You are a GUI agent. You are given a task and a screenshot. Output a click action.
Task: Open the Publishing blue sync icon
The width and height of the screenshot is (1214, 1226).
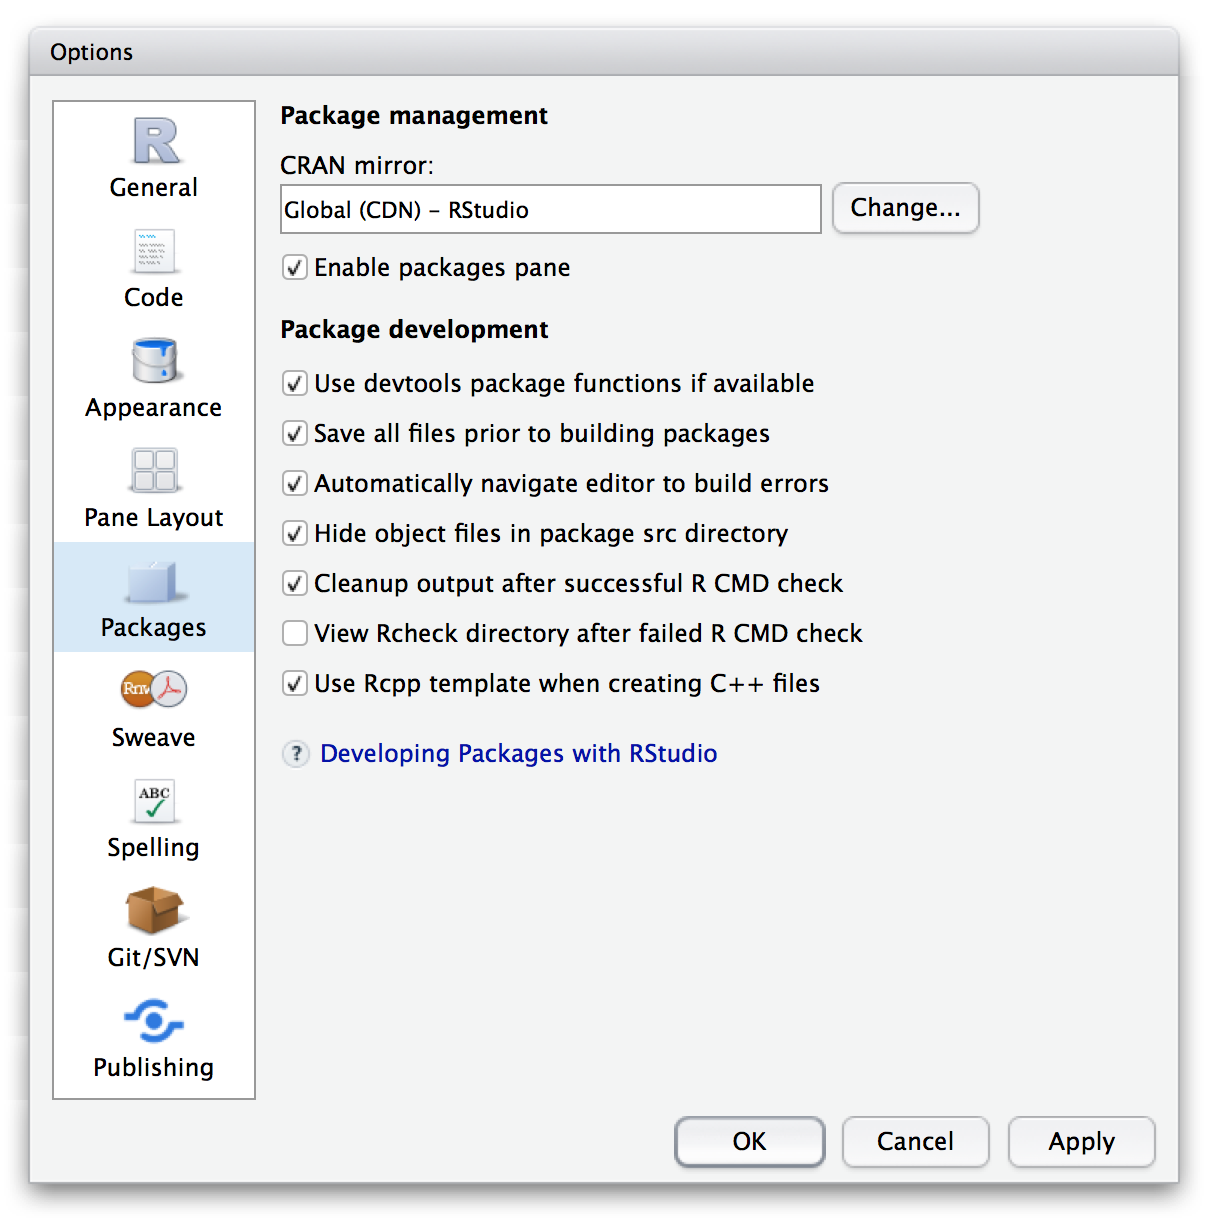pos(154,1021)
